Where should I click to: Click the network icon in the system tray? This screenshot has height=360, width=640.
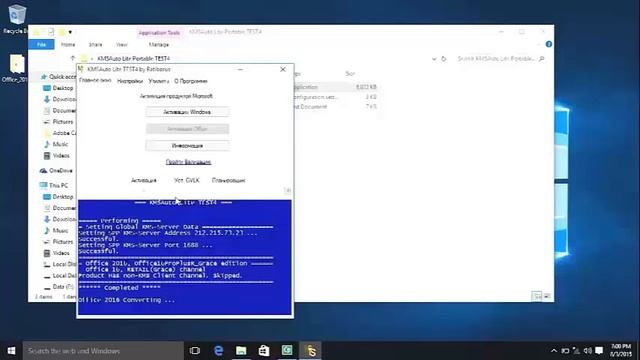click(x=576, y=351)
